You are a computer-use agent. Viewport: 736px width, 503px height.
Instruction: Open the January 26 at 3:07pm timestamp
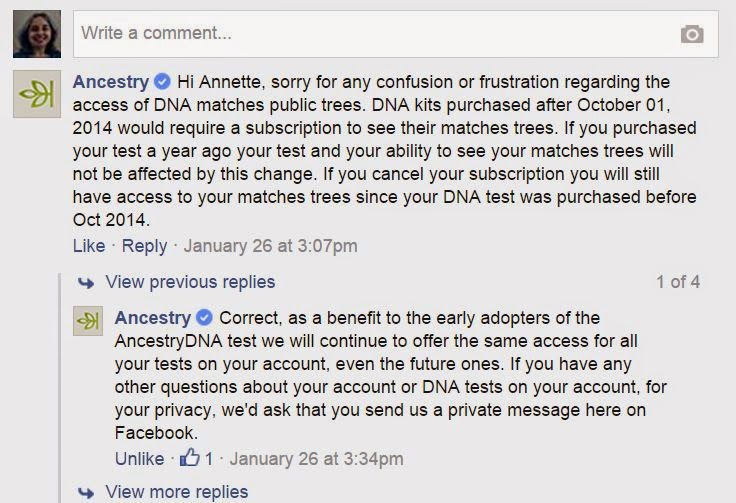[x=270, y=245]
